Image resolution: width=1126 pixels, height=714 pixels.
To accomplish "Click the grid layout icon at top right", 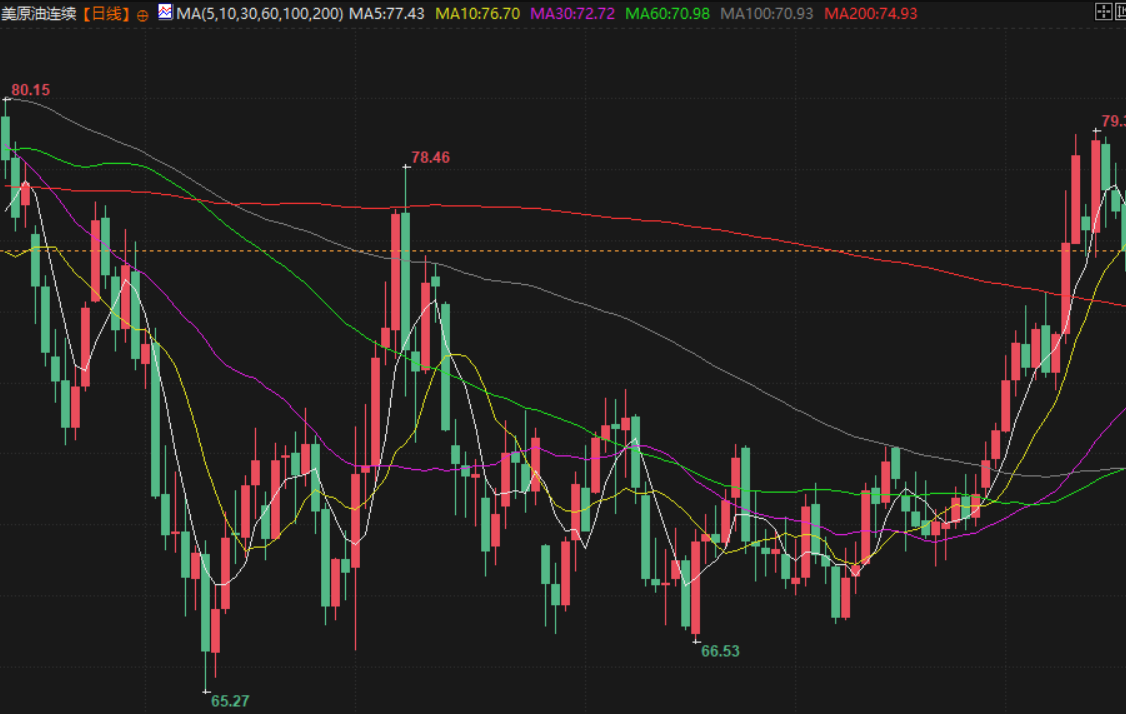I will pyautogui.click(x=1103, y=11).
